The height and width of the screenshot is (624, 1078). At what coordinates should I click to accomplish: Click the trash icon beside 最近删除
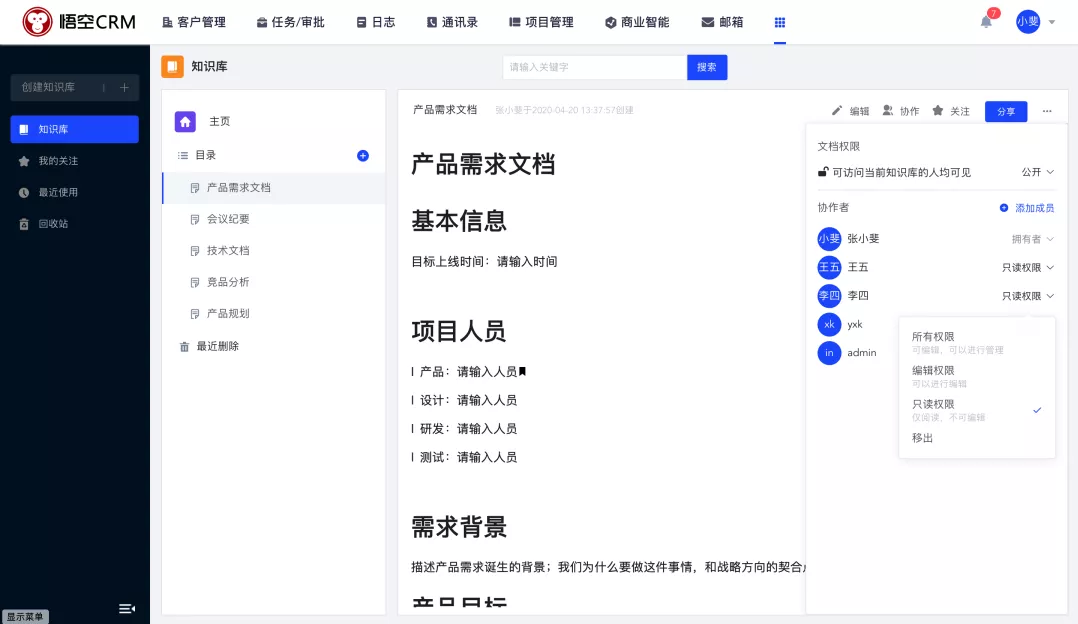pyautogui.click(x=184, y=347)
